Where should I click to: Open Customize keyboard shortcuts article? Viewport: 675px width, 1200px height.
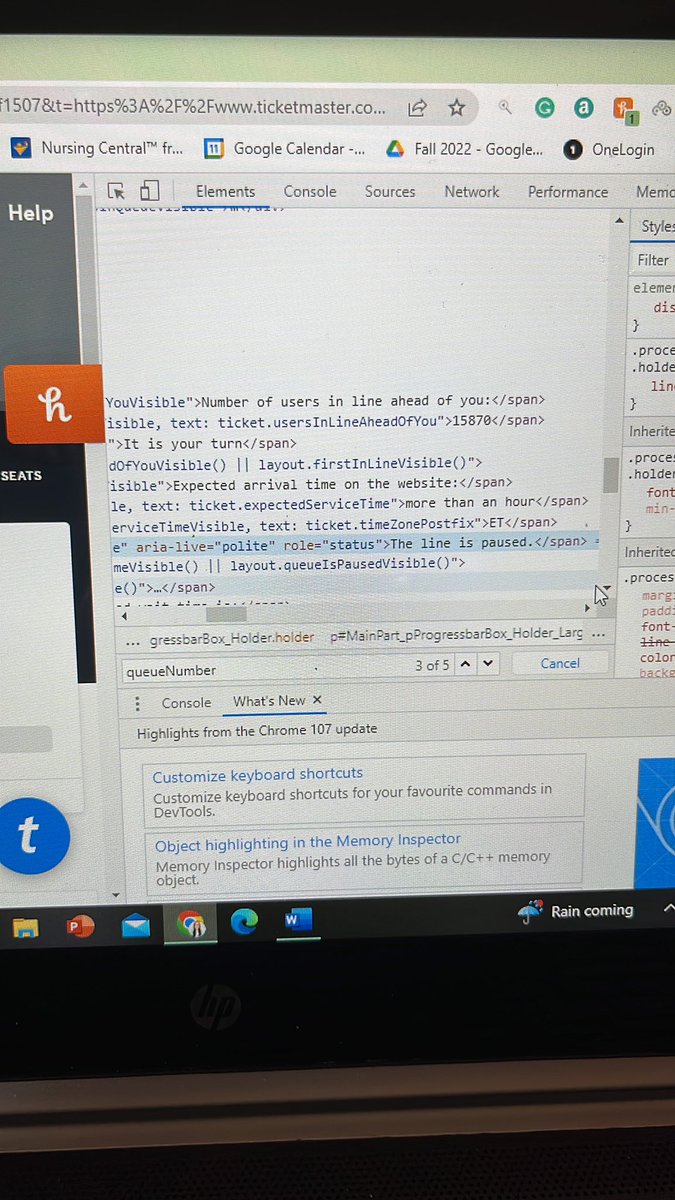(257, 773)
